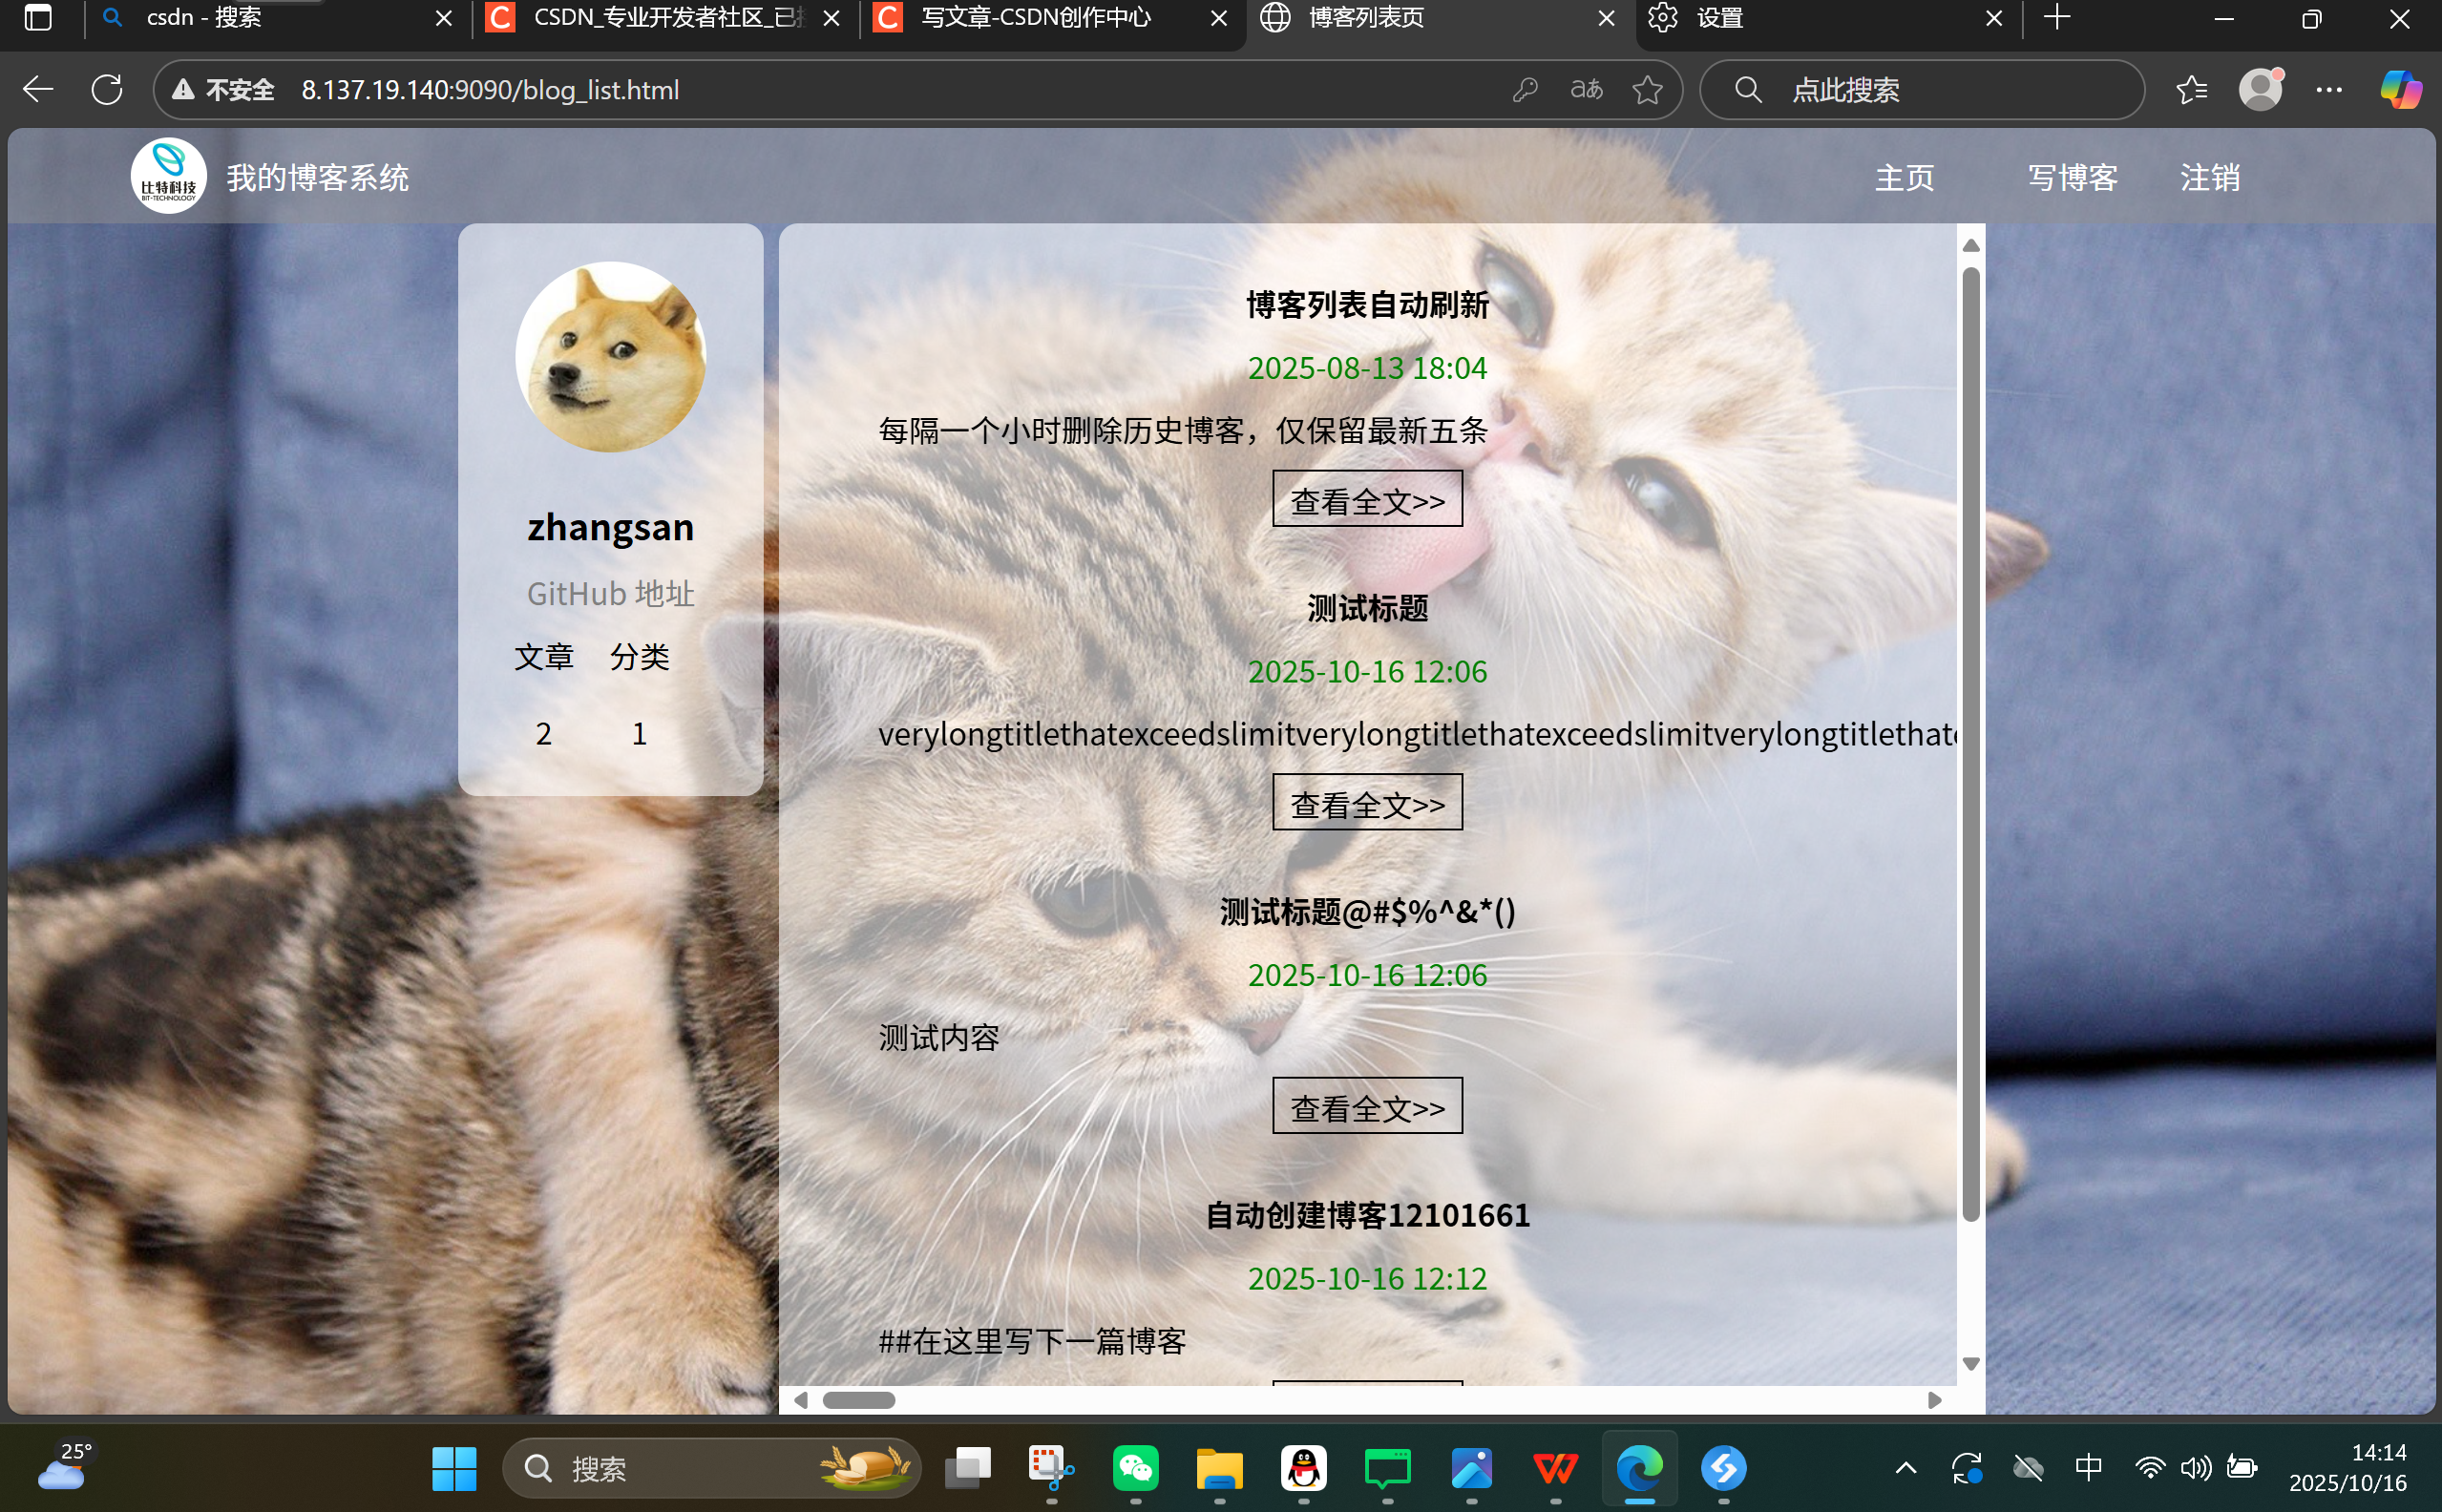
Task: Click the 注销 logout link
Action: (2209, 178)
